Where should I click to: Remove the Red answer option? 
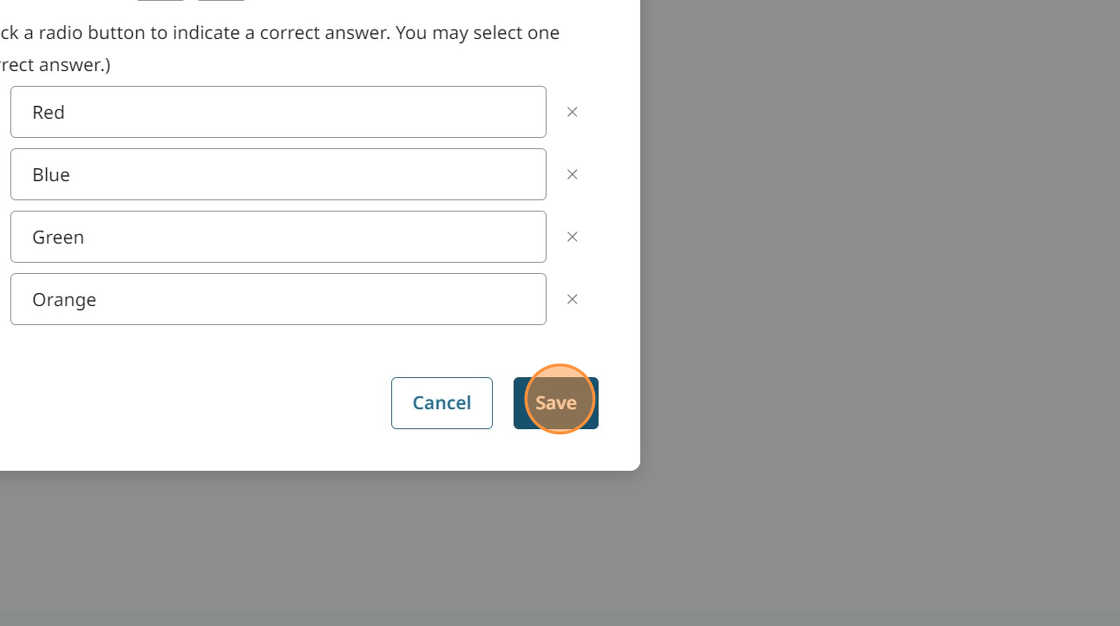coord(572,112)
